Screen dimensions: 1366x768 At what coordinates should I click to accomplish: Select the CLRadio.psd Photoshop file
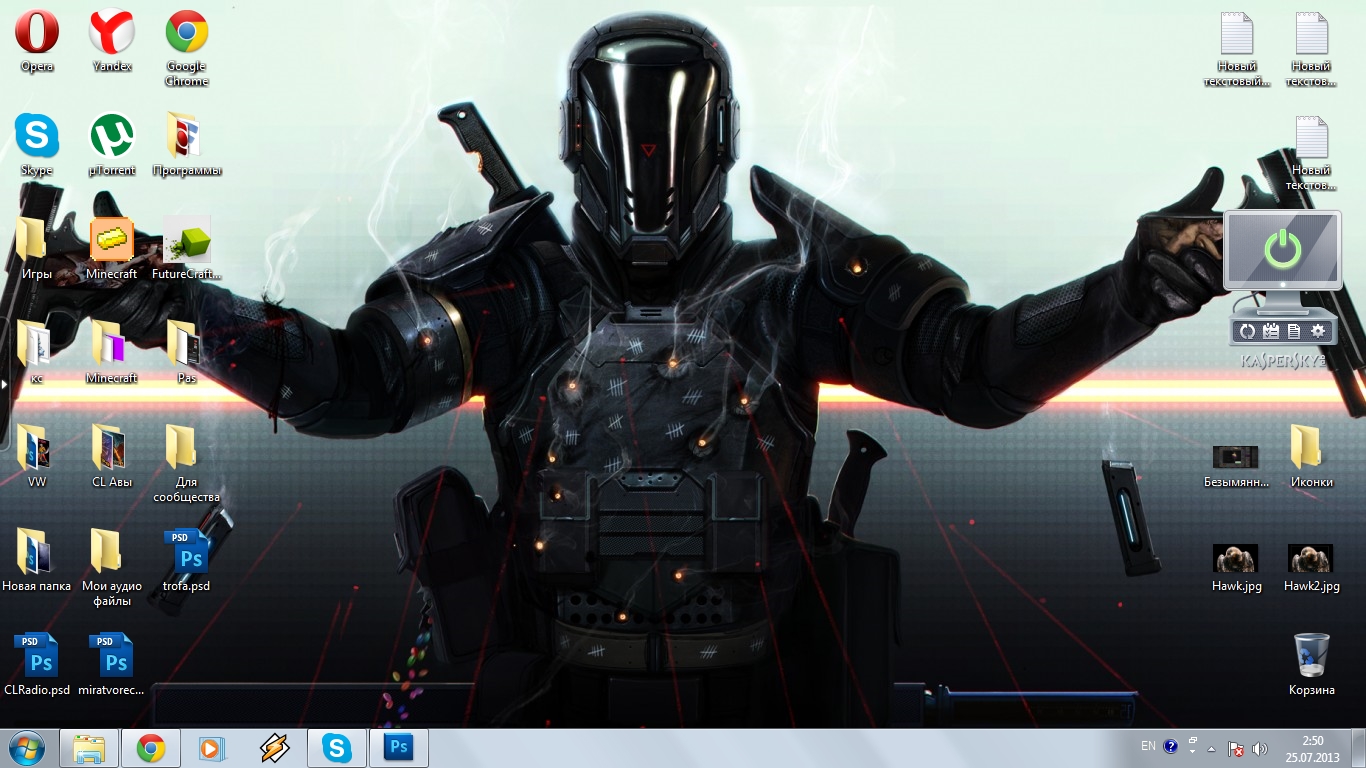pos(37,664)
